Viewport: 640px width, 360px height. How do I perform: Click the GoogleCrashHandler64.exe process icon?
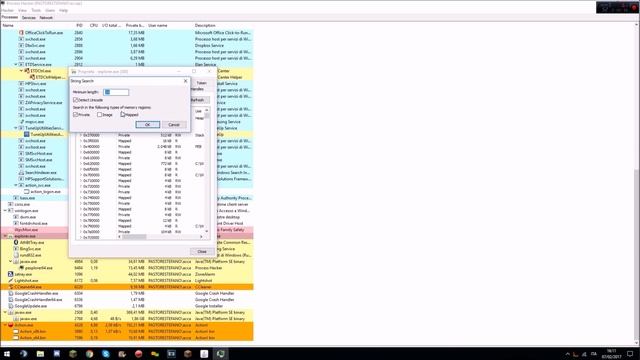click(11, 300)
